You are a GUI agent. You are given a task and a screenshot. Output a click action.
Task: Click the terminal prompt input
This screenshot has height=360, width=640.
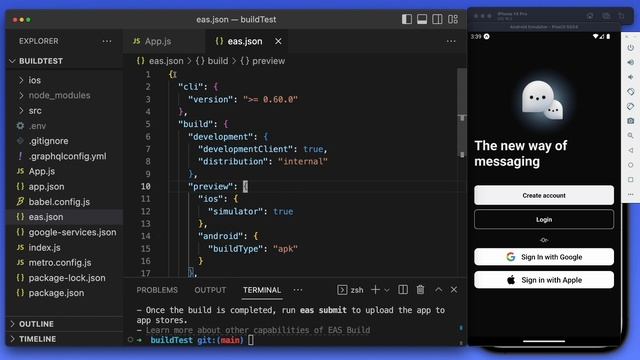pos(251,340)
